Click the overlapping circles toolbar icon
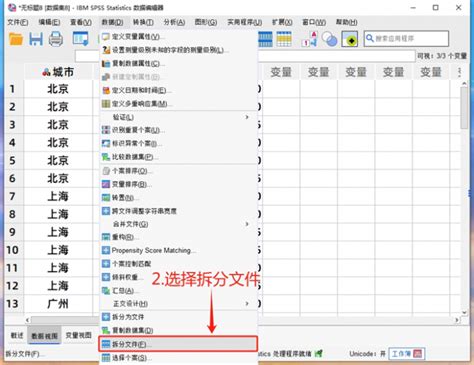Image resolution: width=474 pixels, height=365 pixels. coord(329,39)
